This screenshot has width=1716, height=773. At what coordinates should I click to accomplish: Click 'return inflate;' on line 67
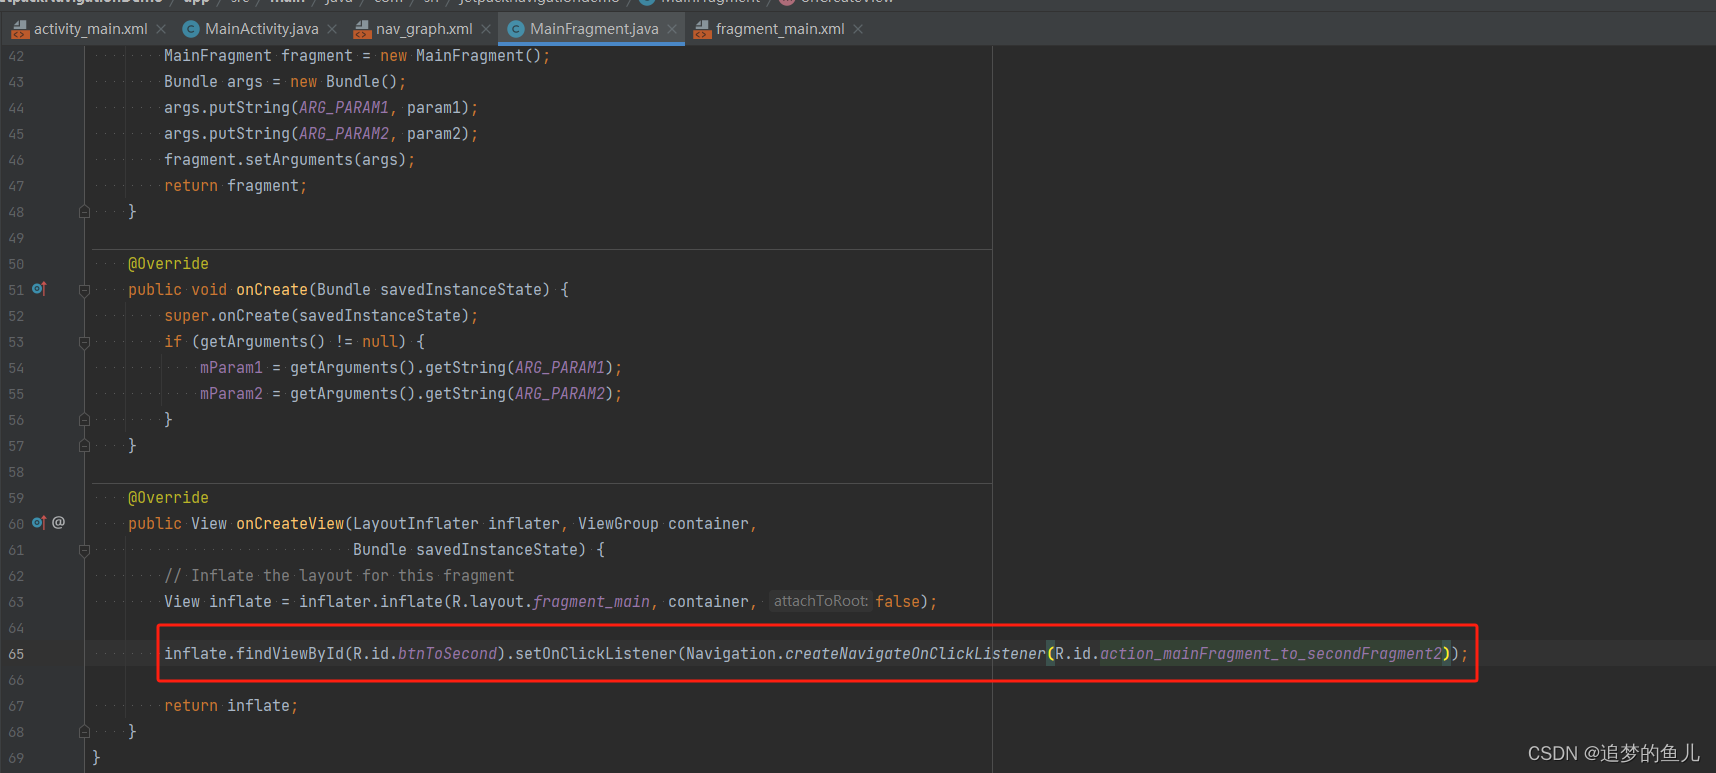[231, 705]
